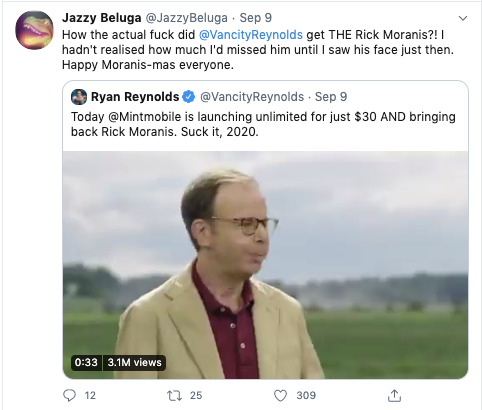This screenshot has width=482, height=410.
Task: Open the @VancityReynolds mention link
Action: [251, 35]
